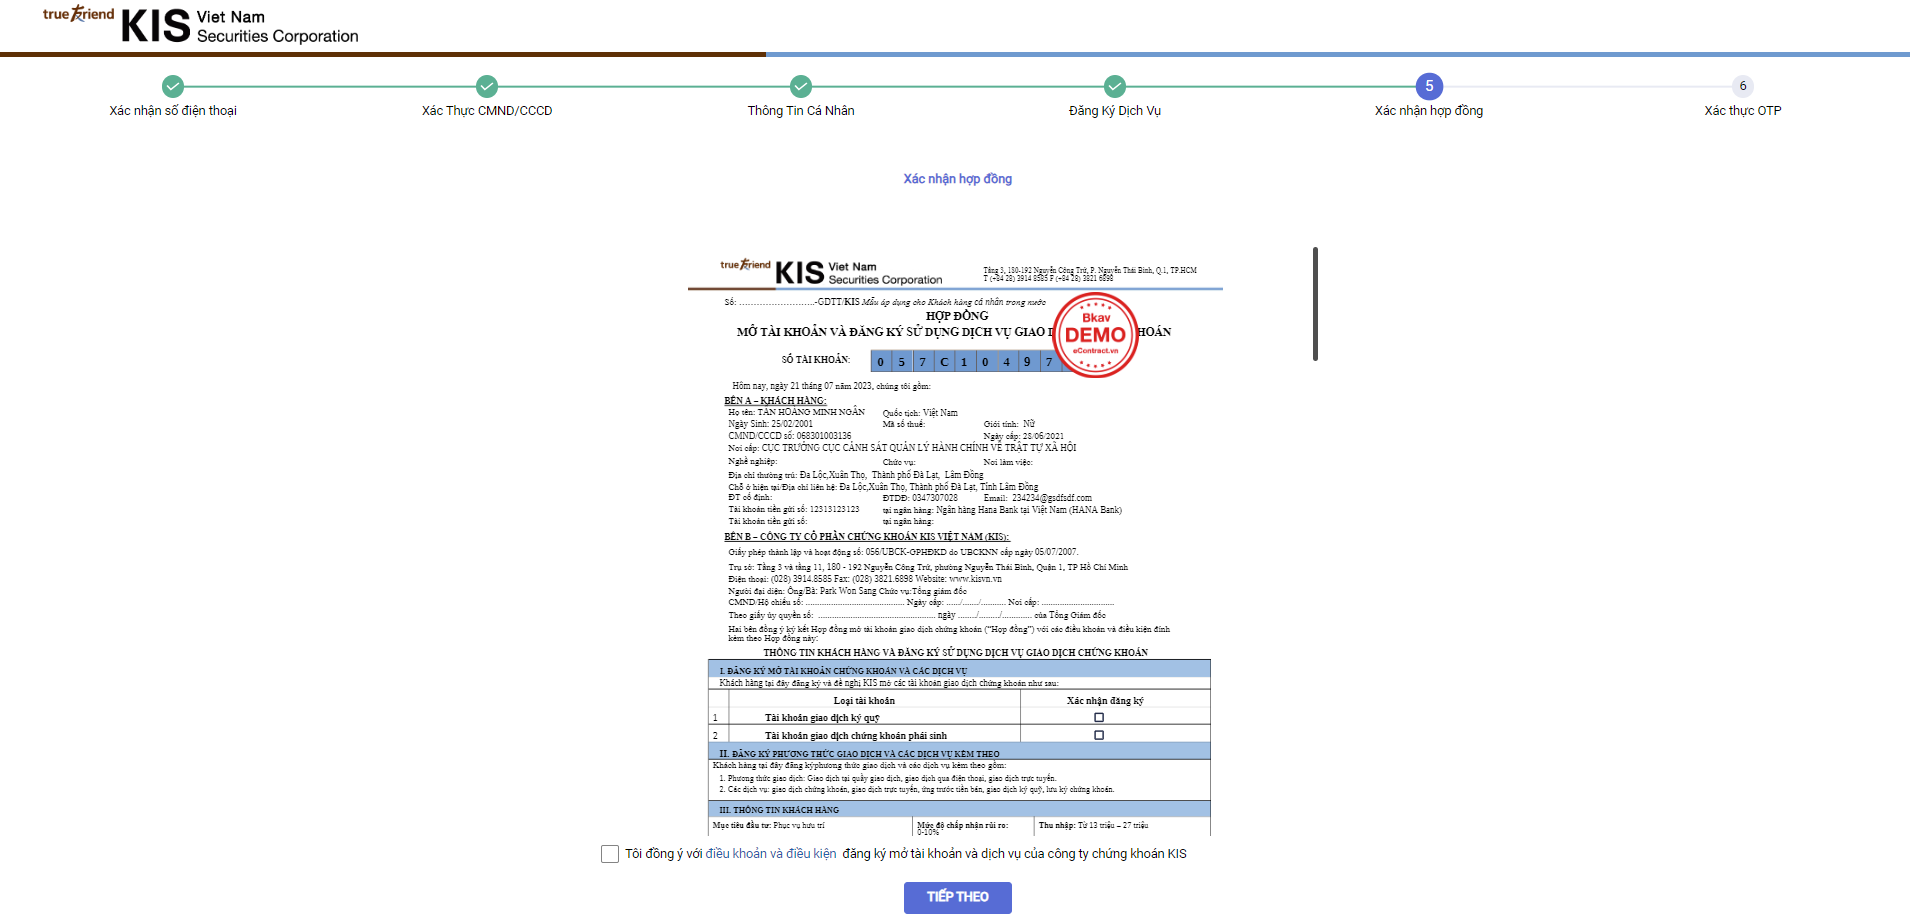Click the checkmark step icon for Đăng Ký Dịch Vụ

tap(1115, 86)
